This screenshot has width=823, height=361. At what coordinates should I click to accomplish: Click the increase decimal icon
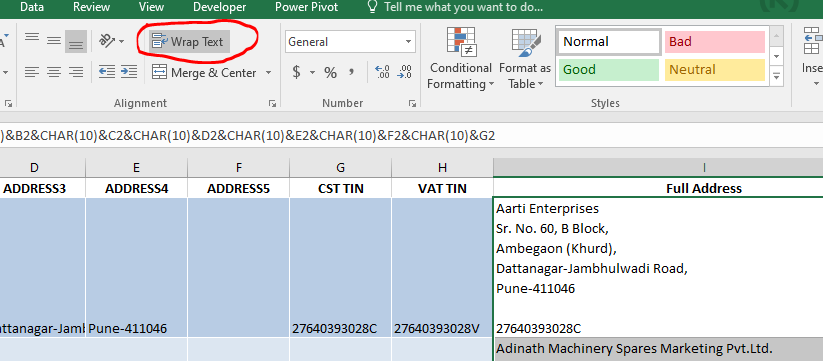click(x=382, y=72)
